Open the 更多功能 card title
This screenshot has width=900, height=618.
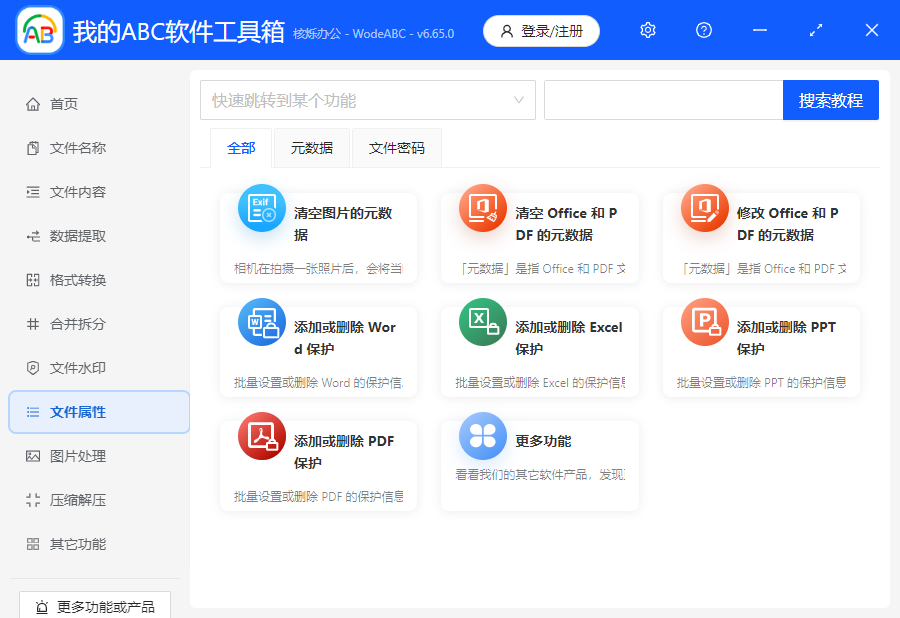(543, 441)
